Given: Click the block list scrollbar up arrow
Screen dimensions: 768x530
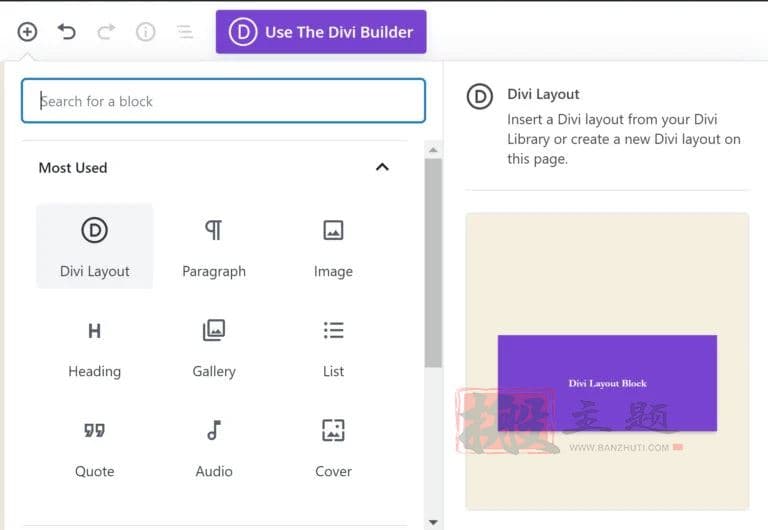Looking at the screenshot, I should [433, 150].
